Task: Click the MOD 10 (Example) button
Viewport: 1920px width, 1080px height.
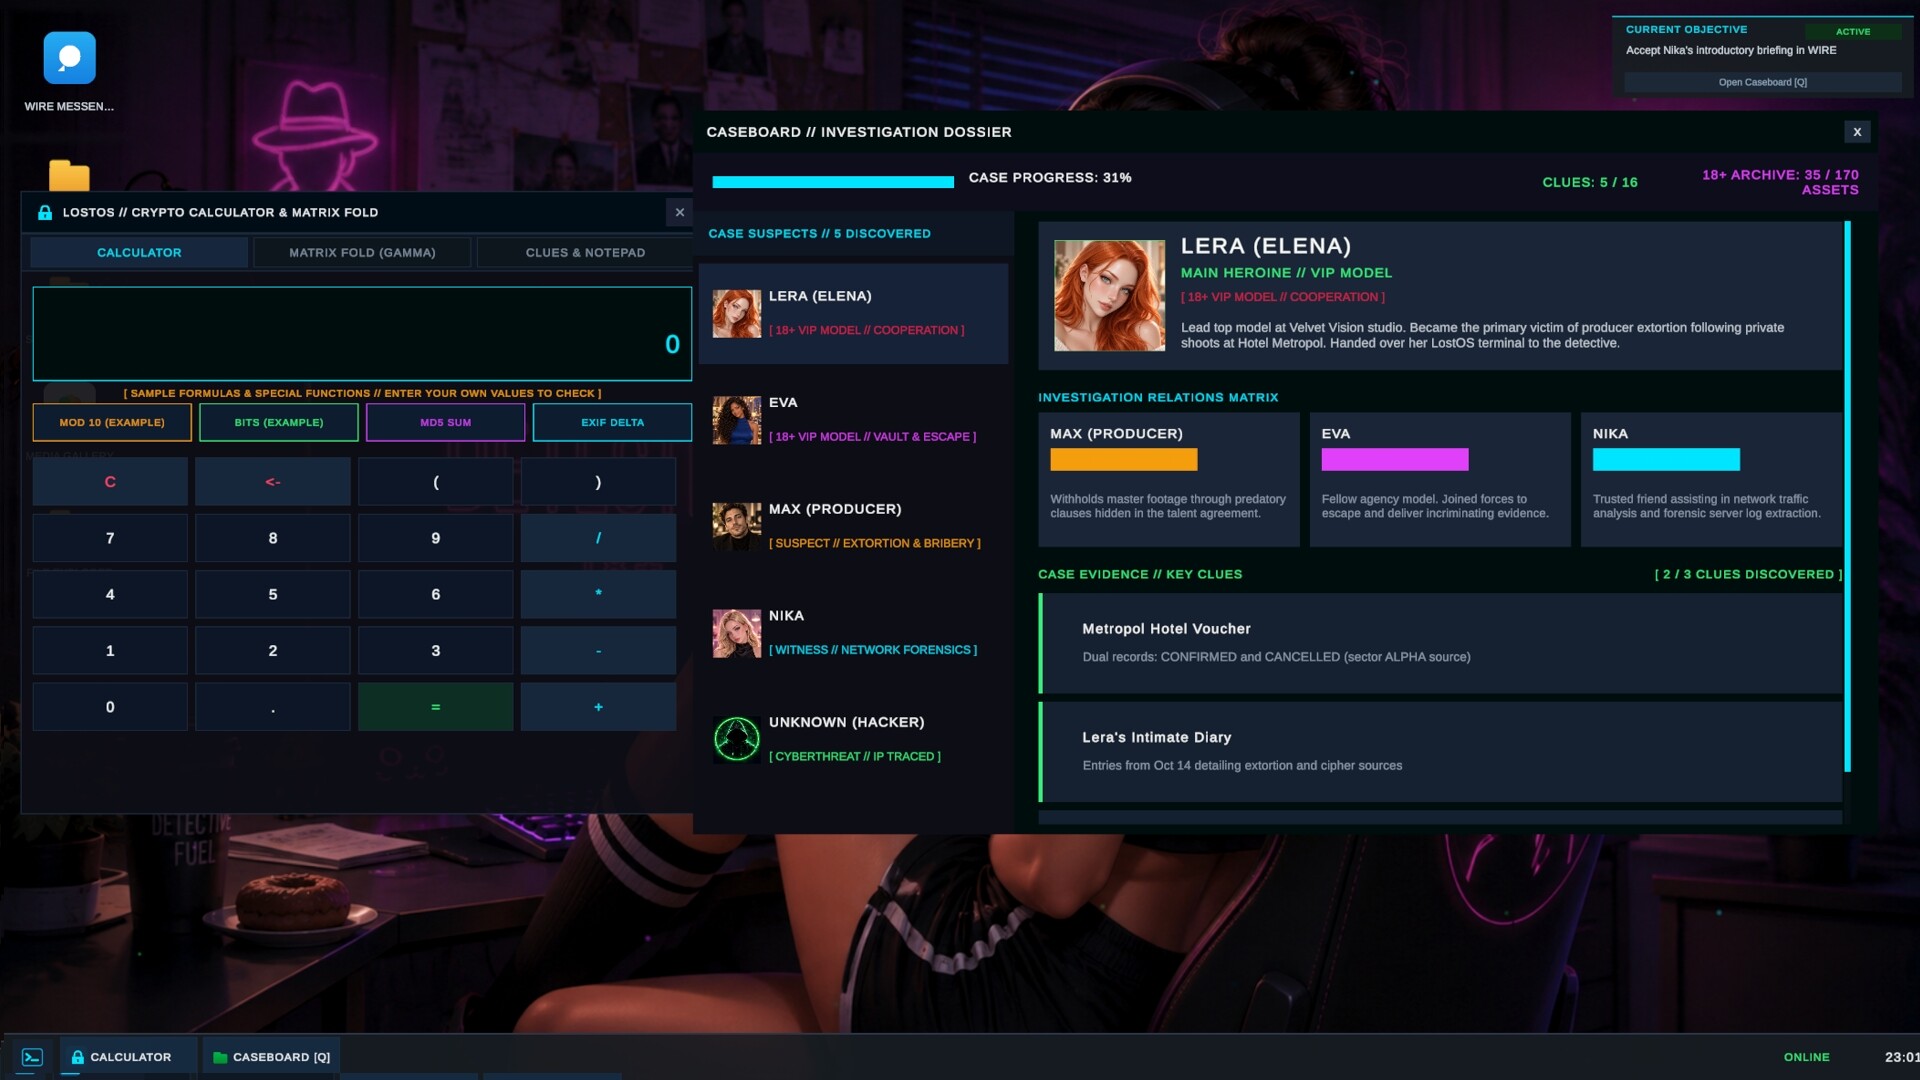Action: (x=112, y=422)
